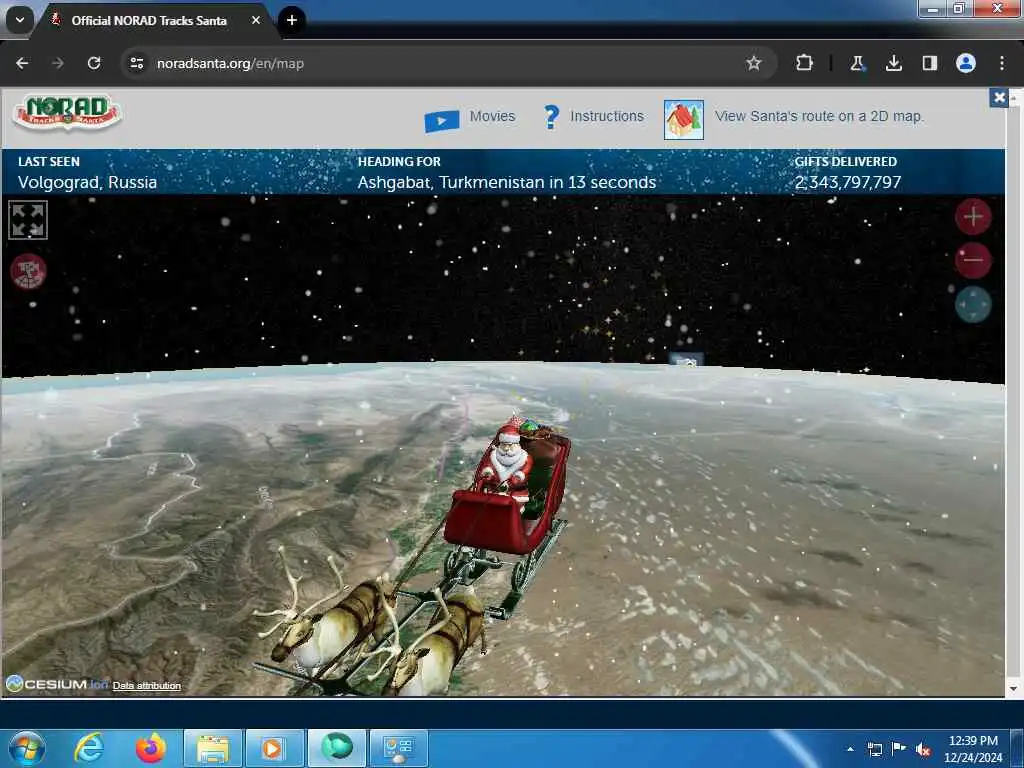Bookmark this page with the star icon
This screenshot has width=1024, height=768.
tap(754, 63)
